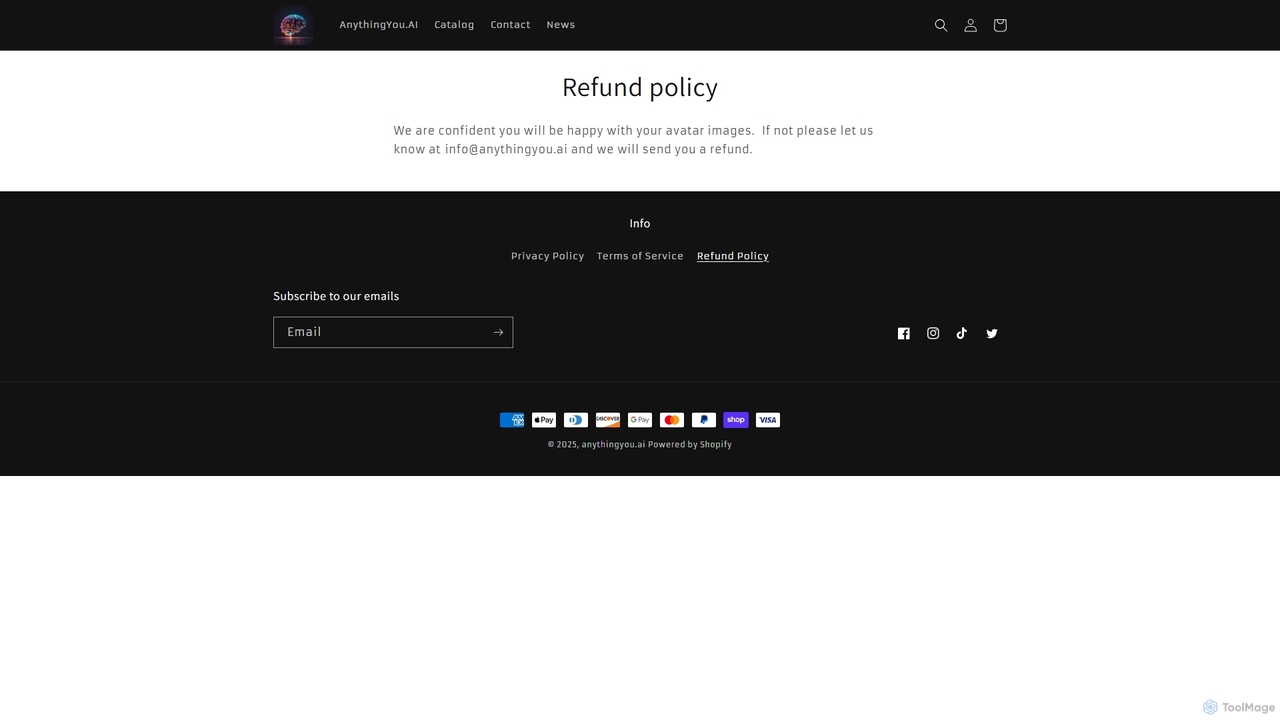Screen dimensions: 1280x720
Task: Submit email with the arrow button
Action: click(498, 332)
